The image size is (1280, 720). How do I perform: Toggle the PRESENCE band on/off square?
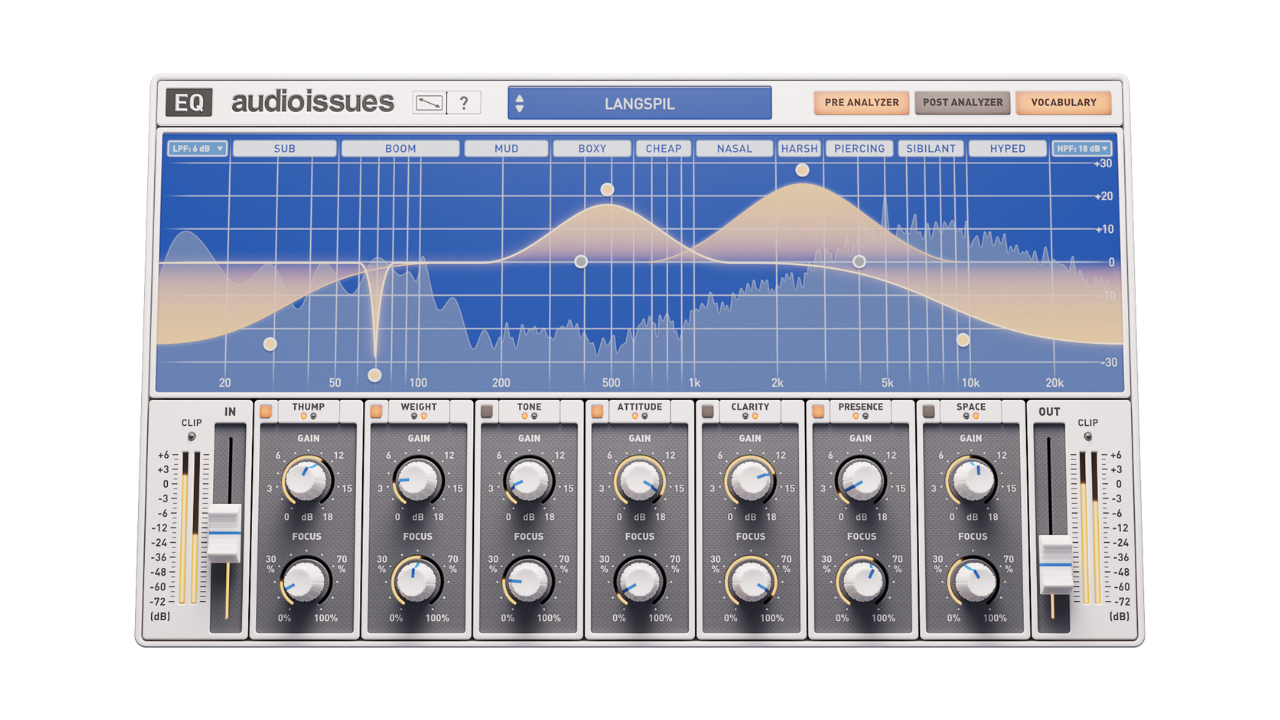(818, 411)
